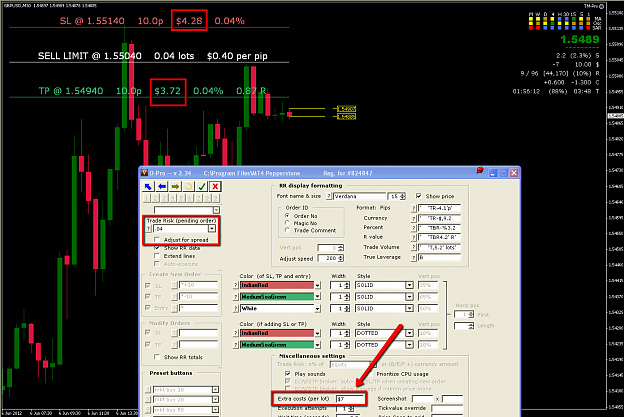625x417 pixels.
Task: Click the ? button beside the Percent format
Action: 413,228
